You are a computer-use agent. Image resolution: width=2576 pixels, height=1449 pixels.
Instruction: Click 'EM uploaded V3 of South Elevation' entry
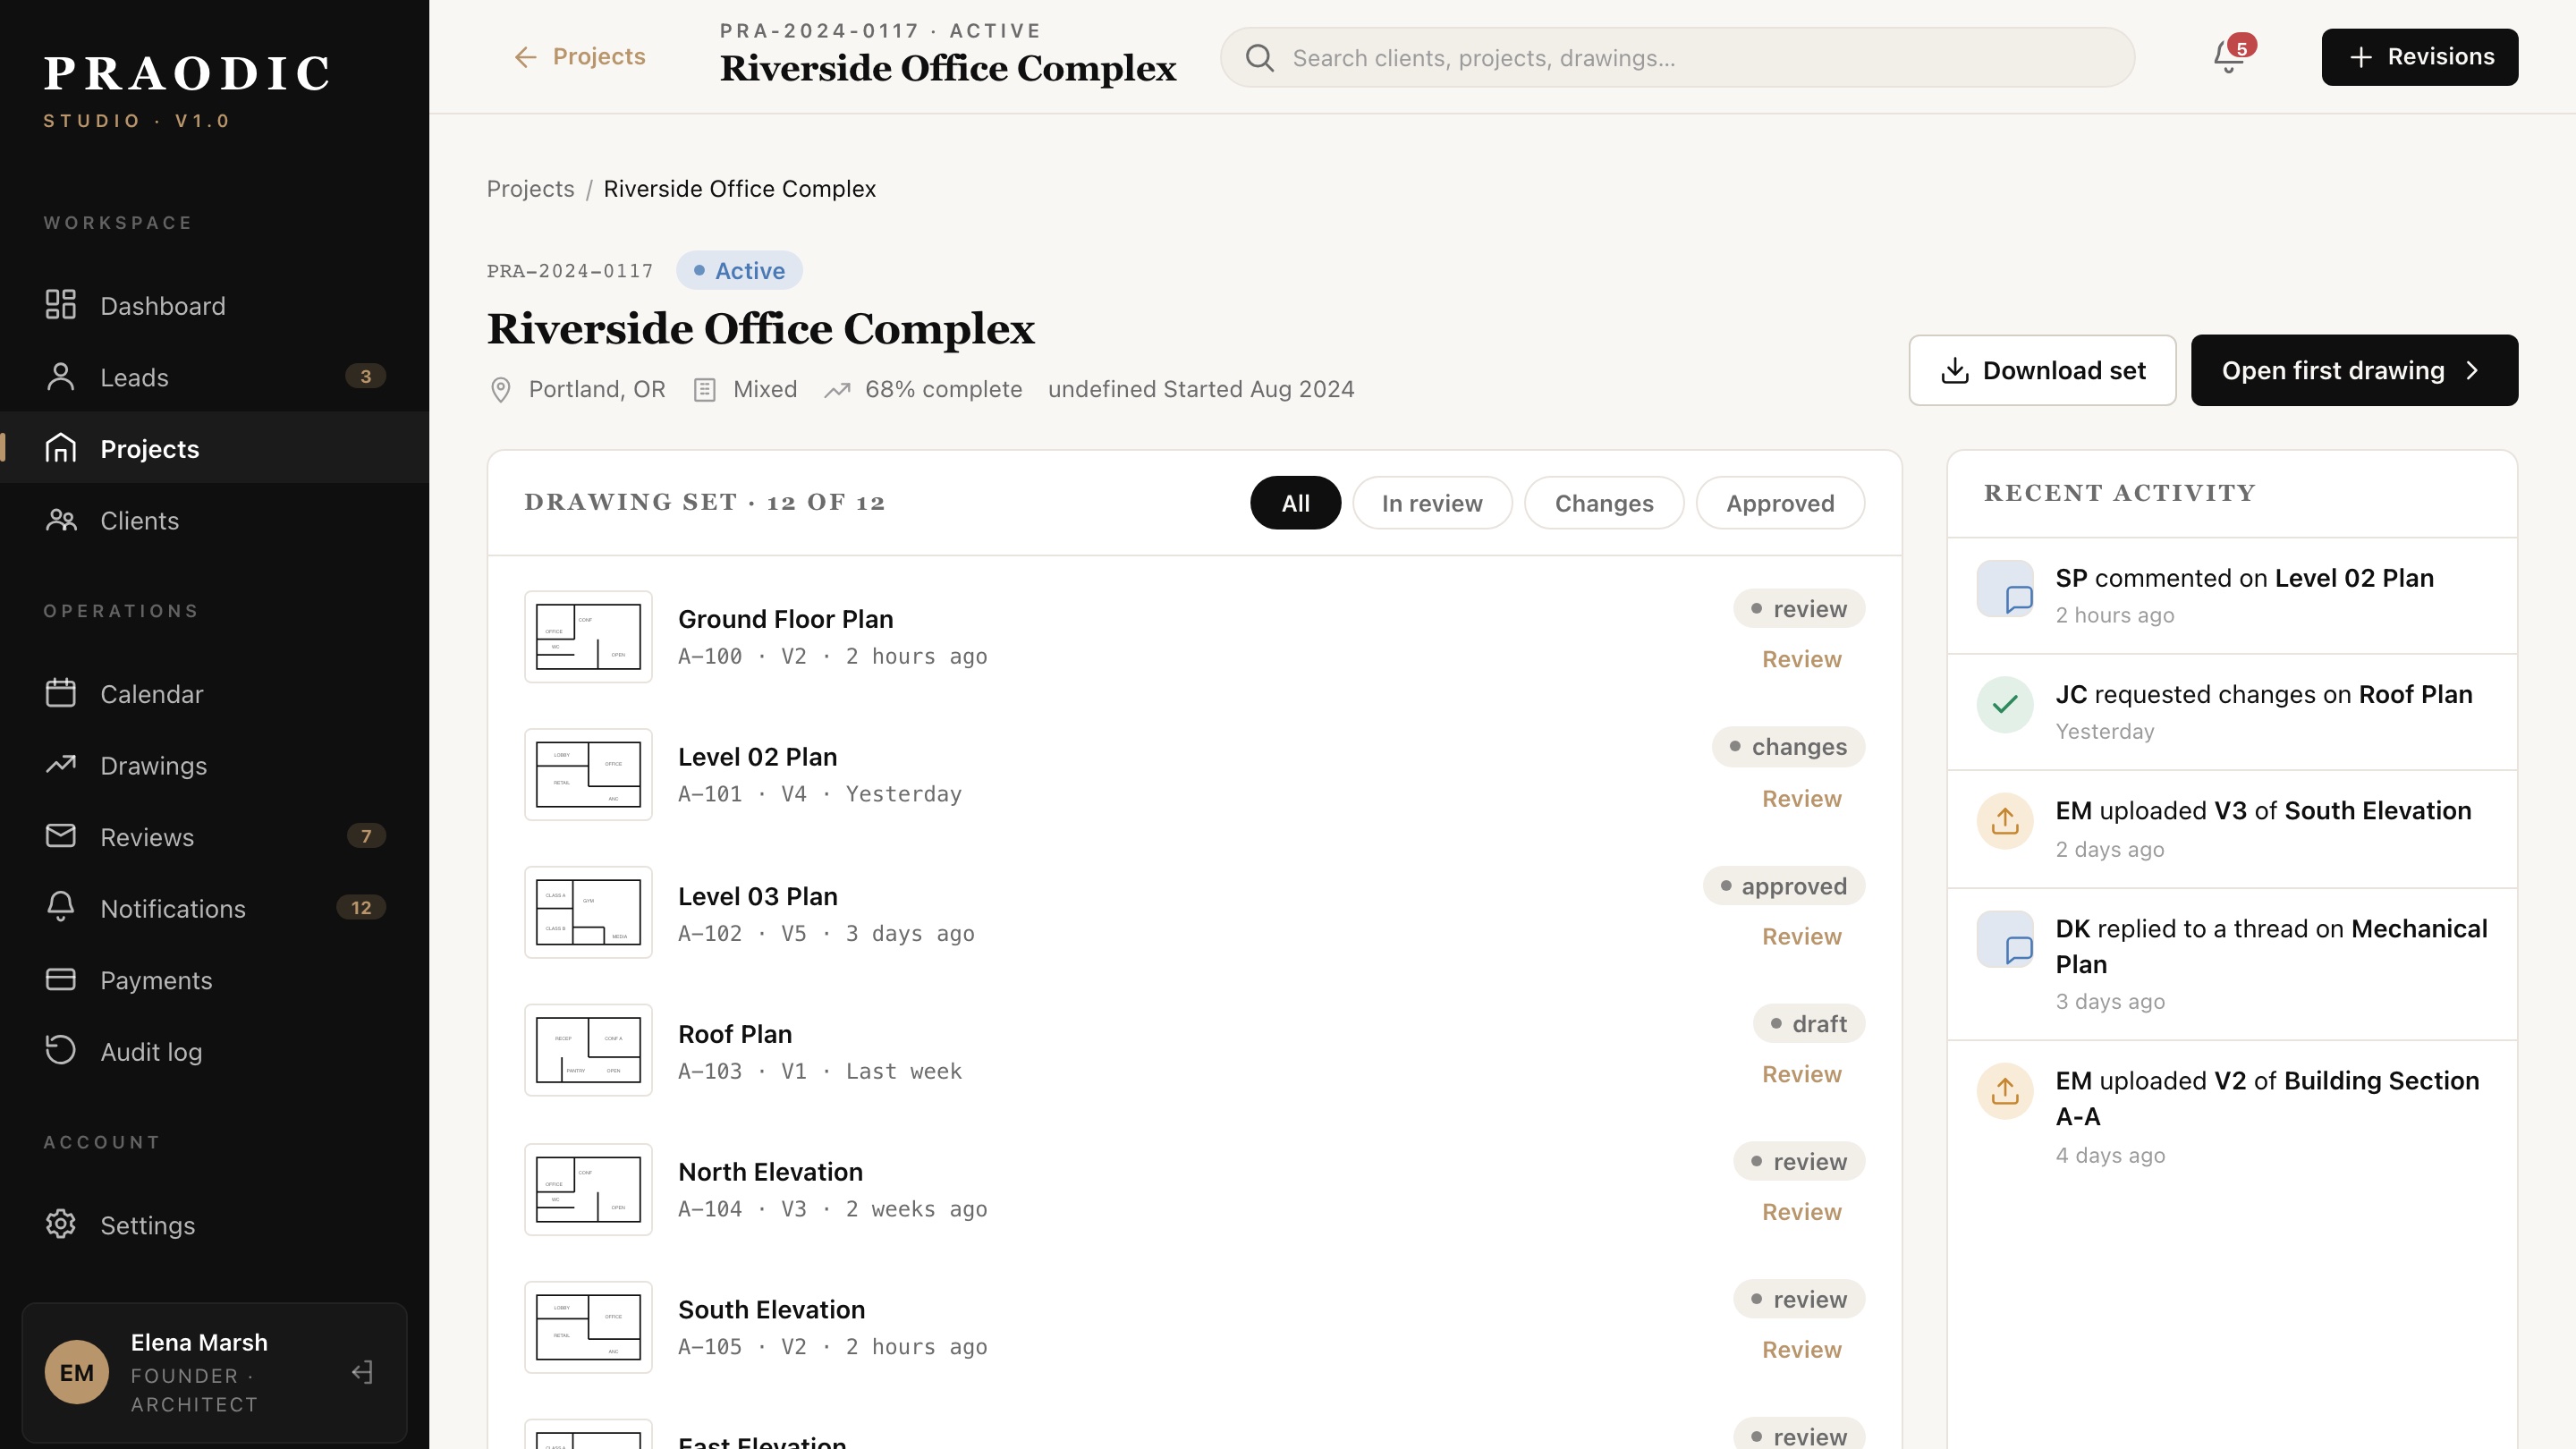(x=2232, y=829)
